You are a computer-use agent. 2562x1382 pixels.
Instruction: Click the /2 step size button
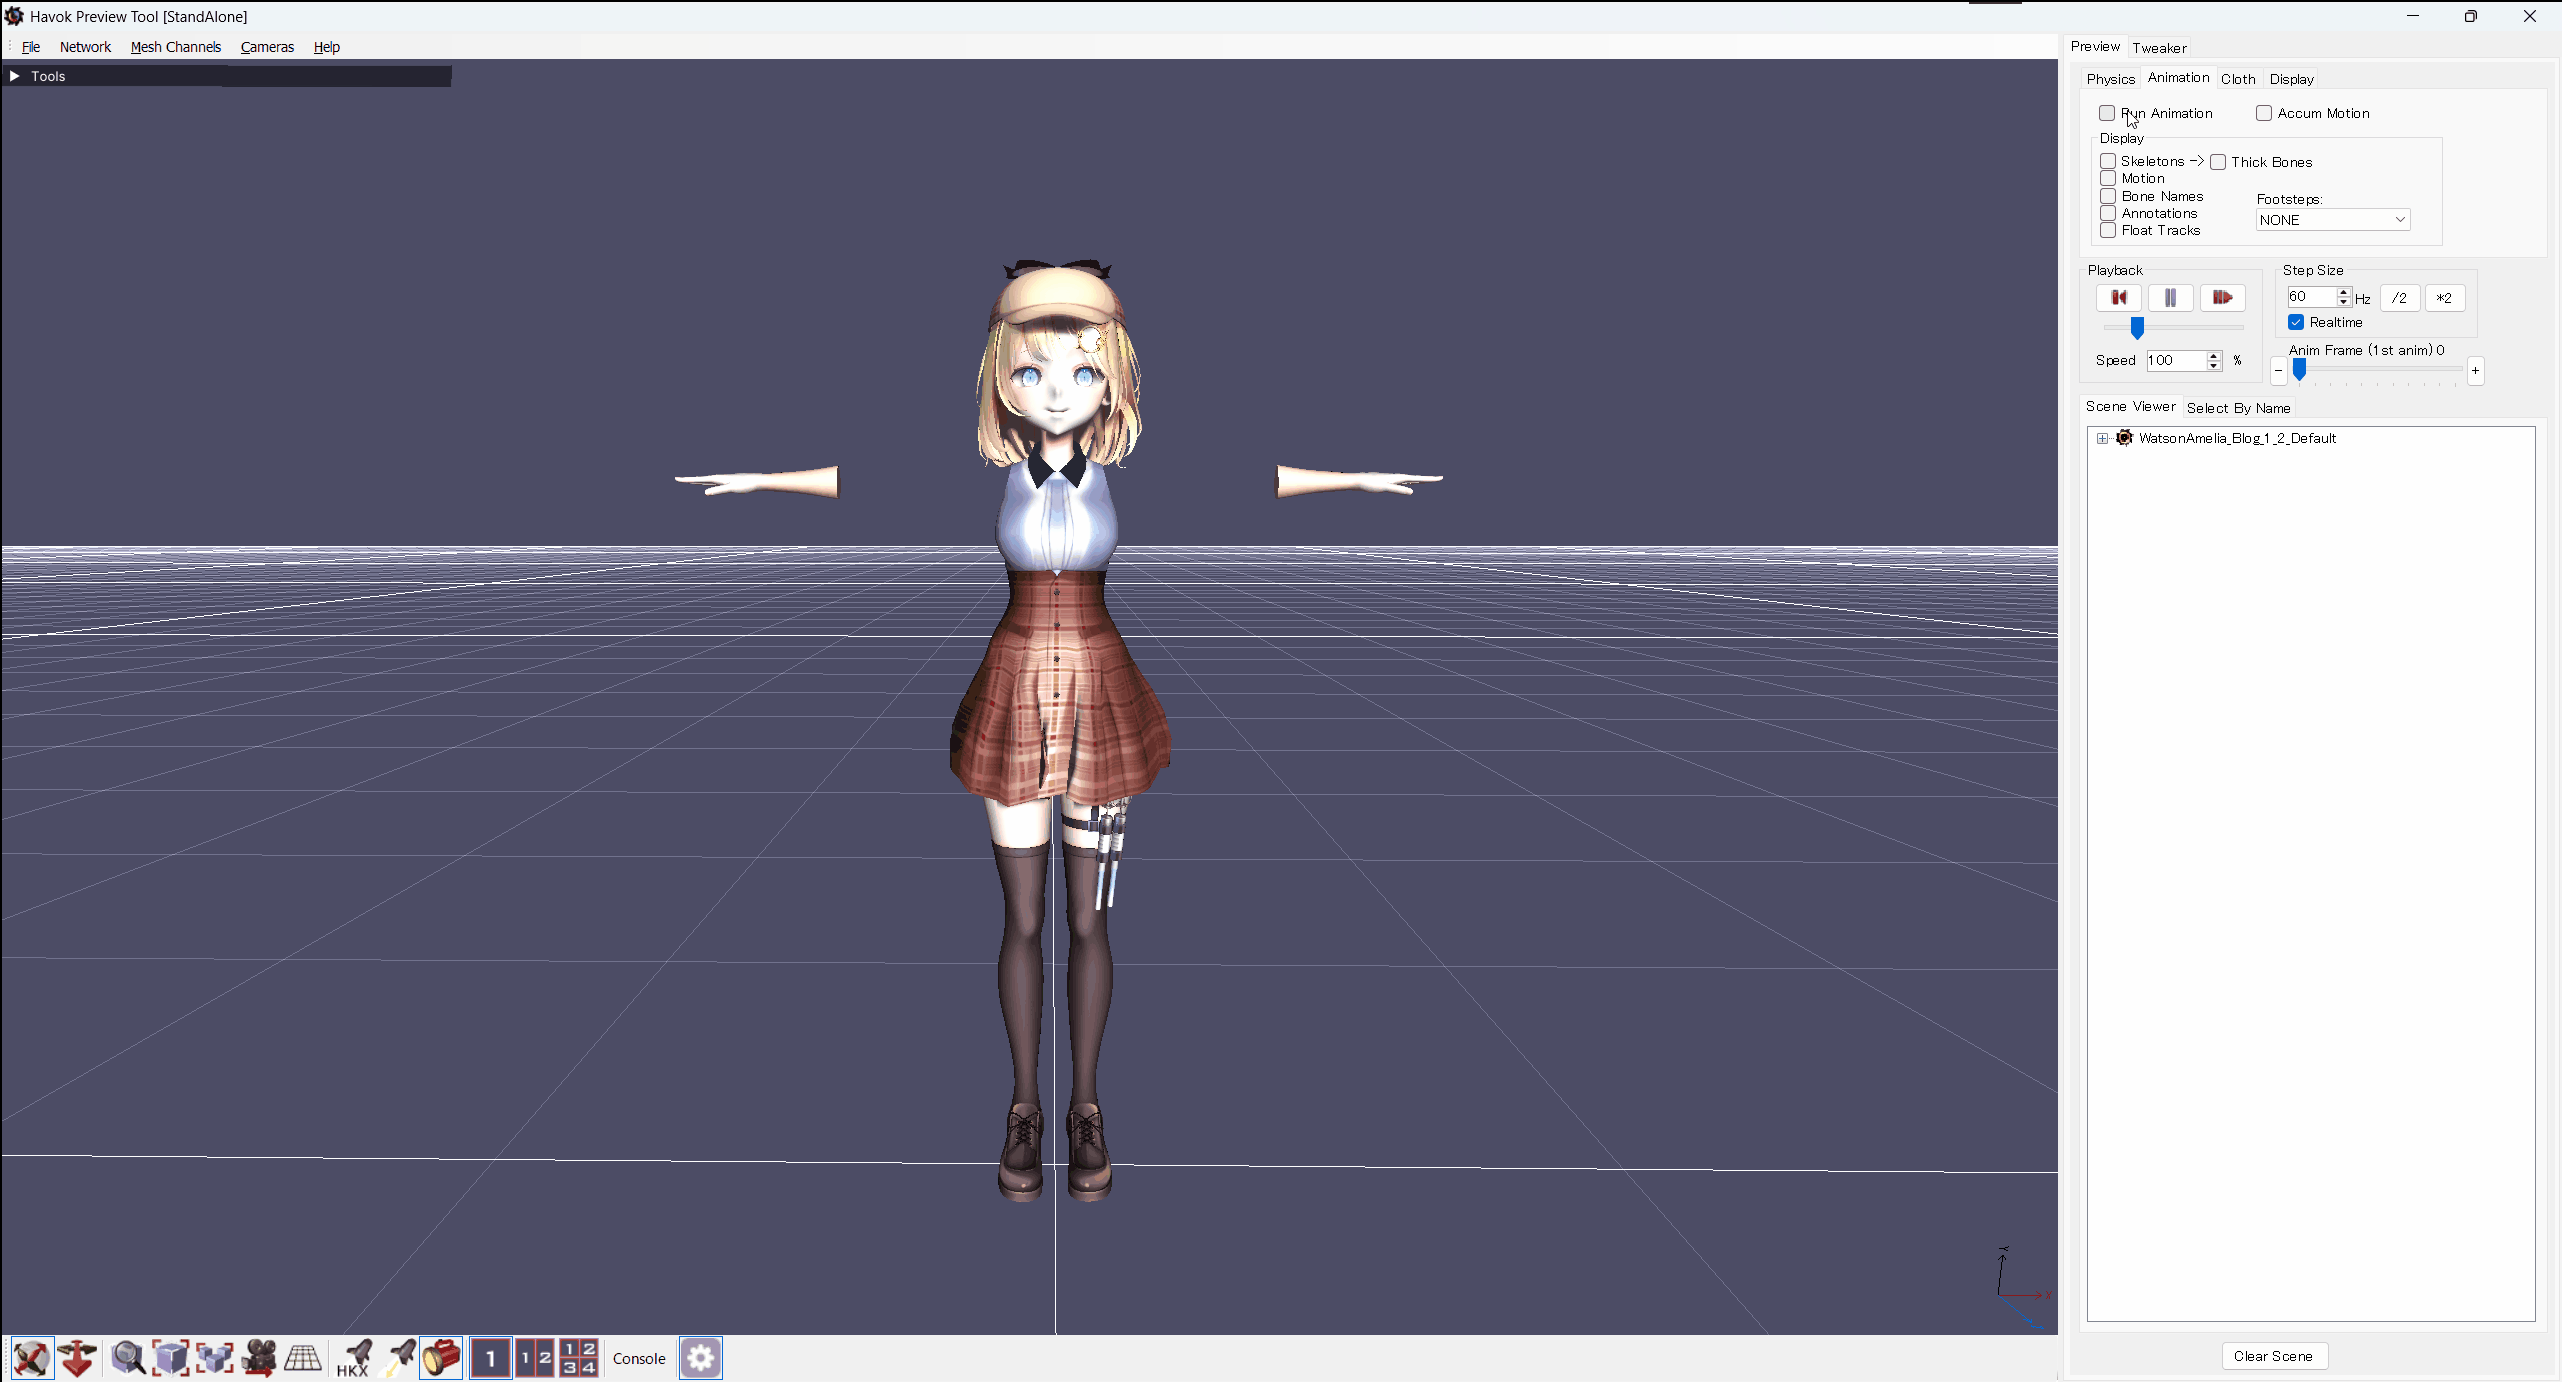(x=2399, y=298)
